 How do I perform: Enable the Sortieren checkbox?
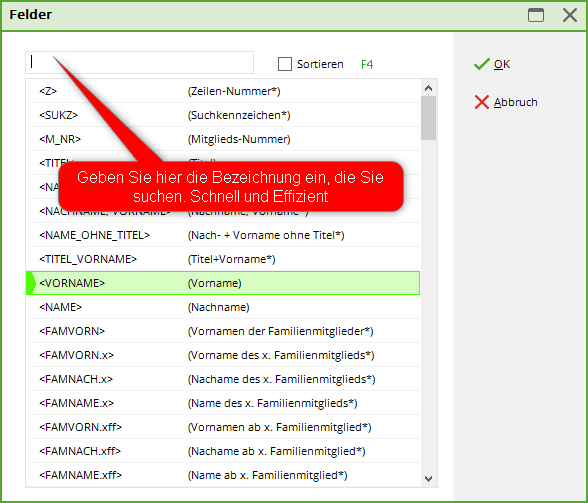click(285, 64)
